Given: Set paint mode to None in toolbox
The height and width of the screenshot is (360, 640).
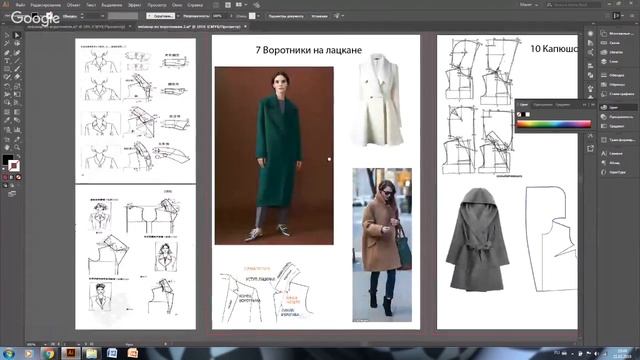Looking at the screenshot, I should [x=18, y=178].
